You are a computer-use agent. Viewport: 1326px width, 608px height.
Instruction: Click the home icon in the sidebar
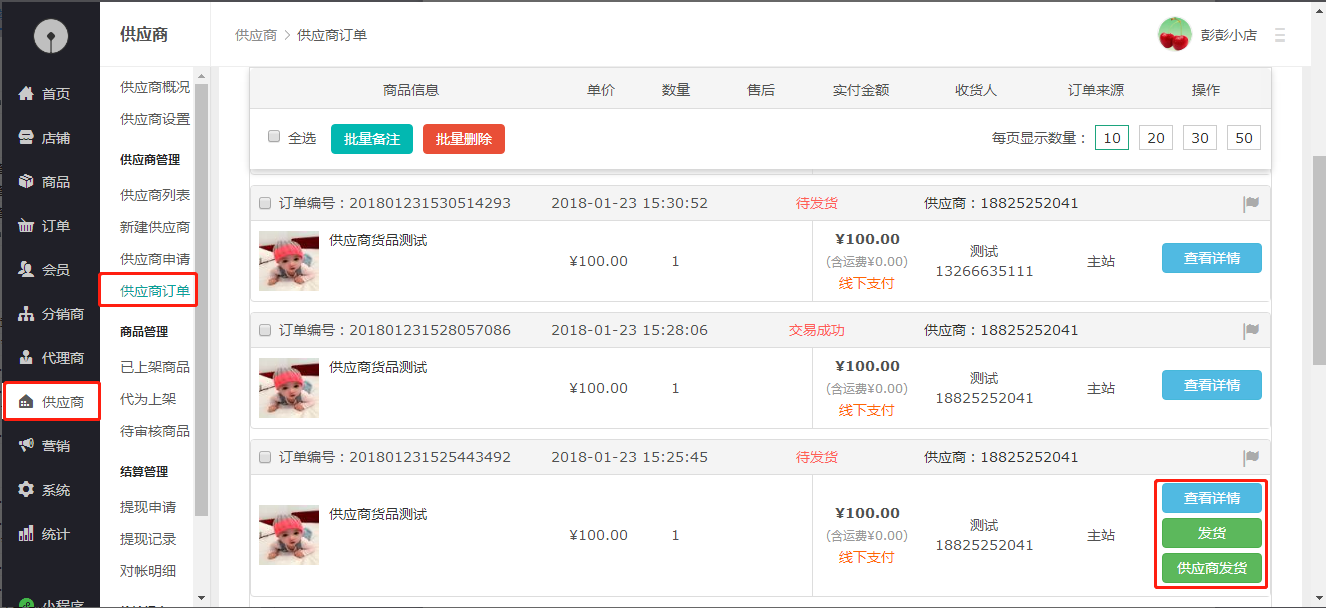click(x=27, y=94)
